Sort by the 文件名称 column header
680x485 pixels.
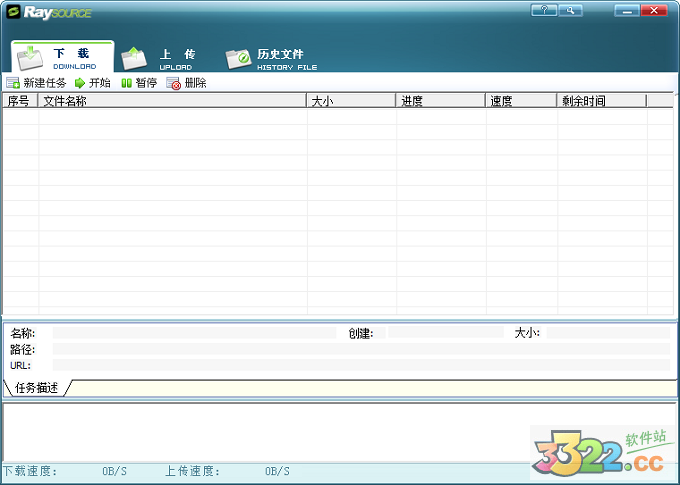170,101
